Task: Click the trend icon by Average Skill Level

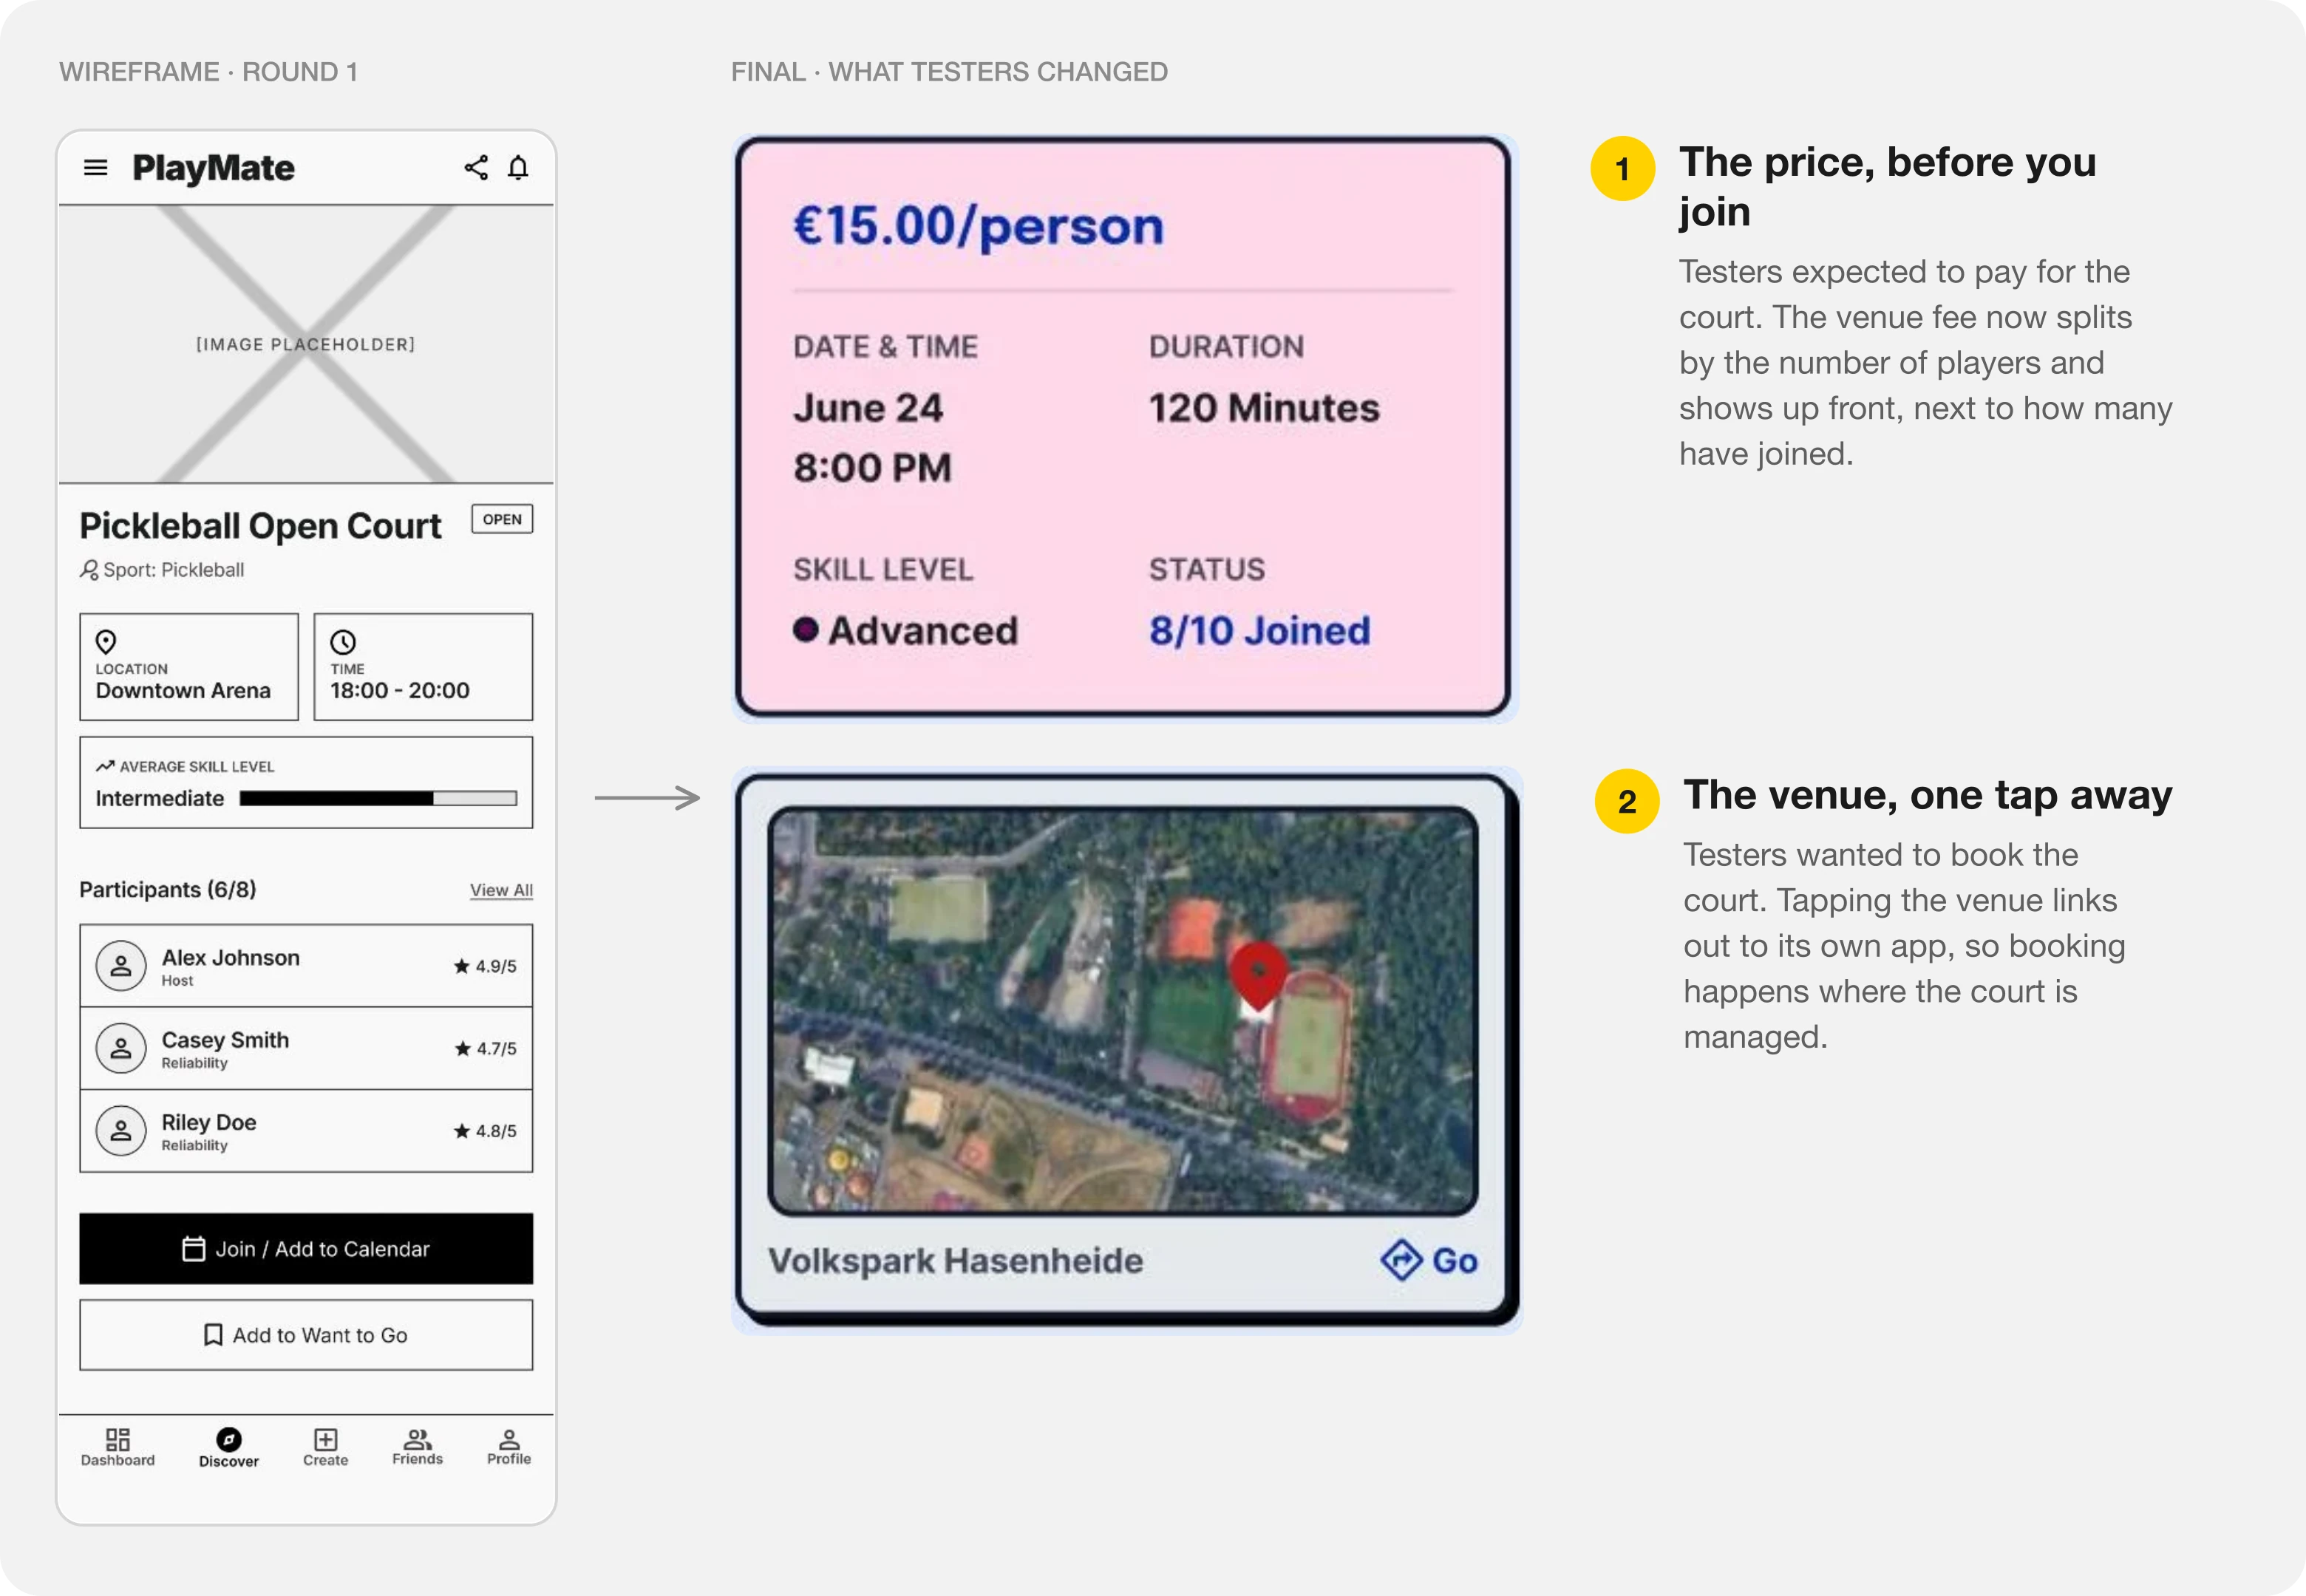Action: pos(105,766)
